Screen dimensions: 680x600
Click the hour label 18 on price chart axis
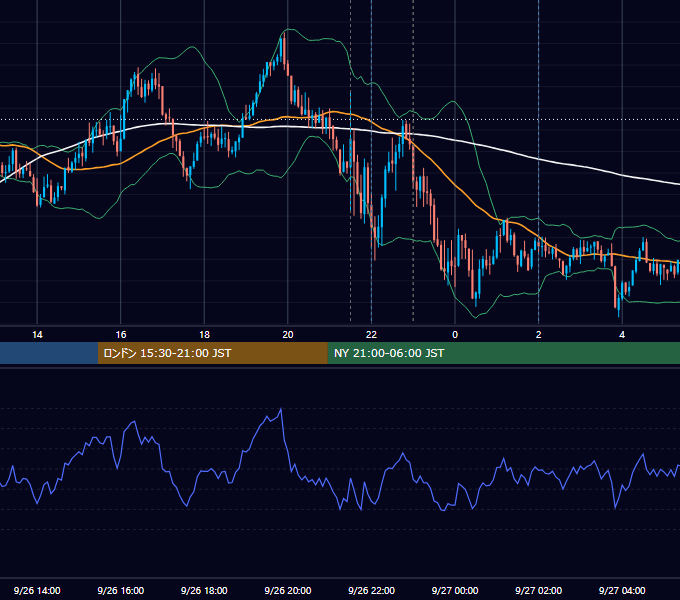point(204,335)
